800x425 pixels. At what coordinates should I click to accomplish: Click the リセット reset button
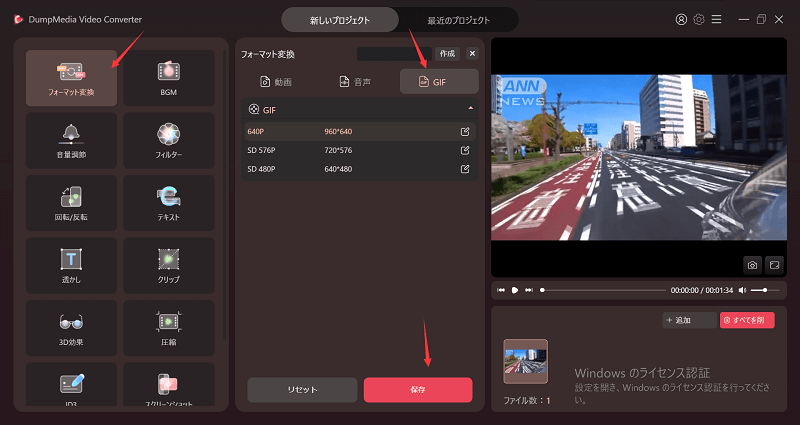pos(302,389)
